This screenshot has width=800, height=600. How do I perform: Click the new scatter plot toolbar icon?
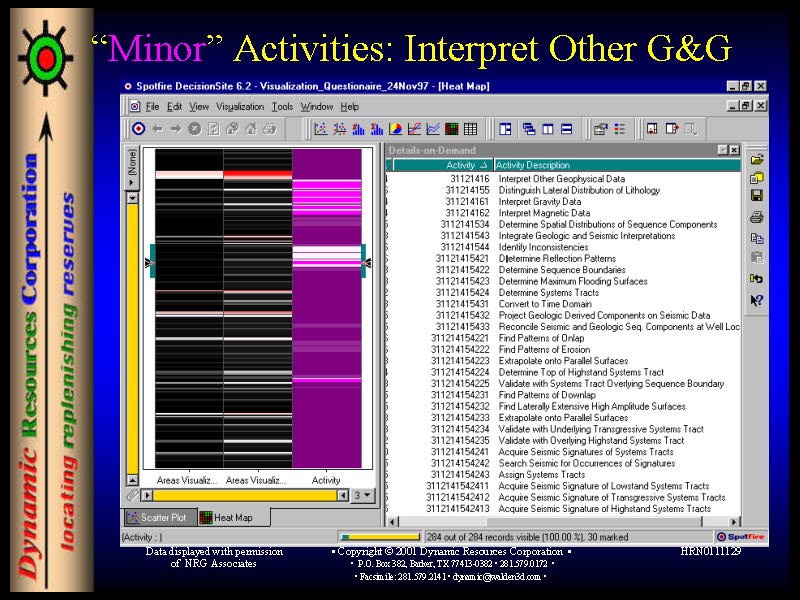[321, 129]
